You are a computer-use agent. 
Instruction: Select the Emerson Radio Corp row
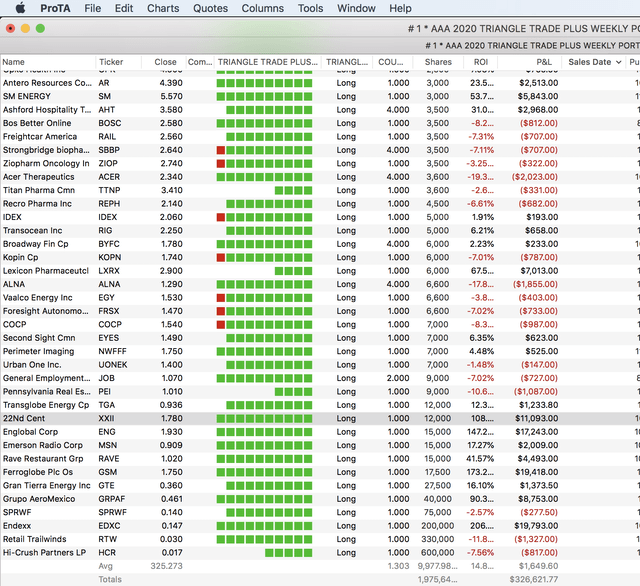(320, 445)
